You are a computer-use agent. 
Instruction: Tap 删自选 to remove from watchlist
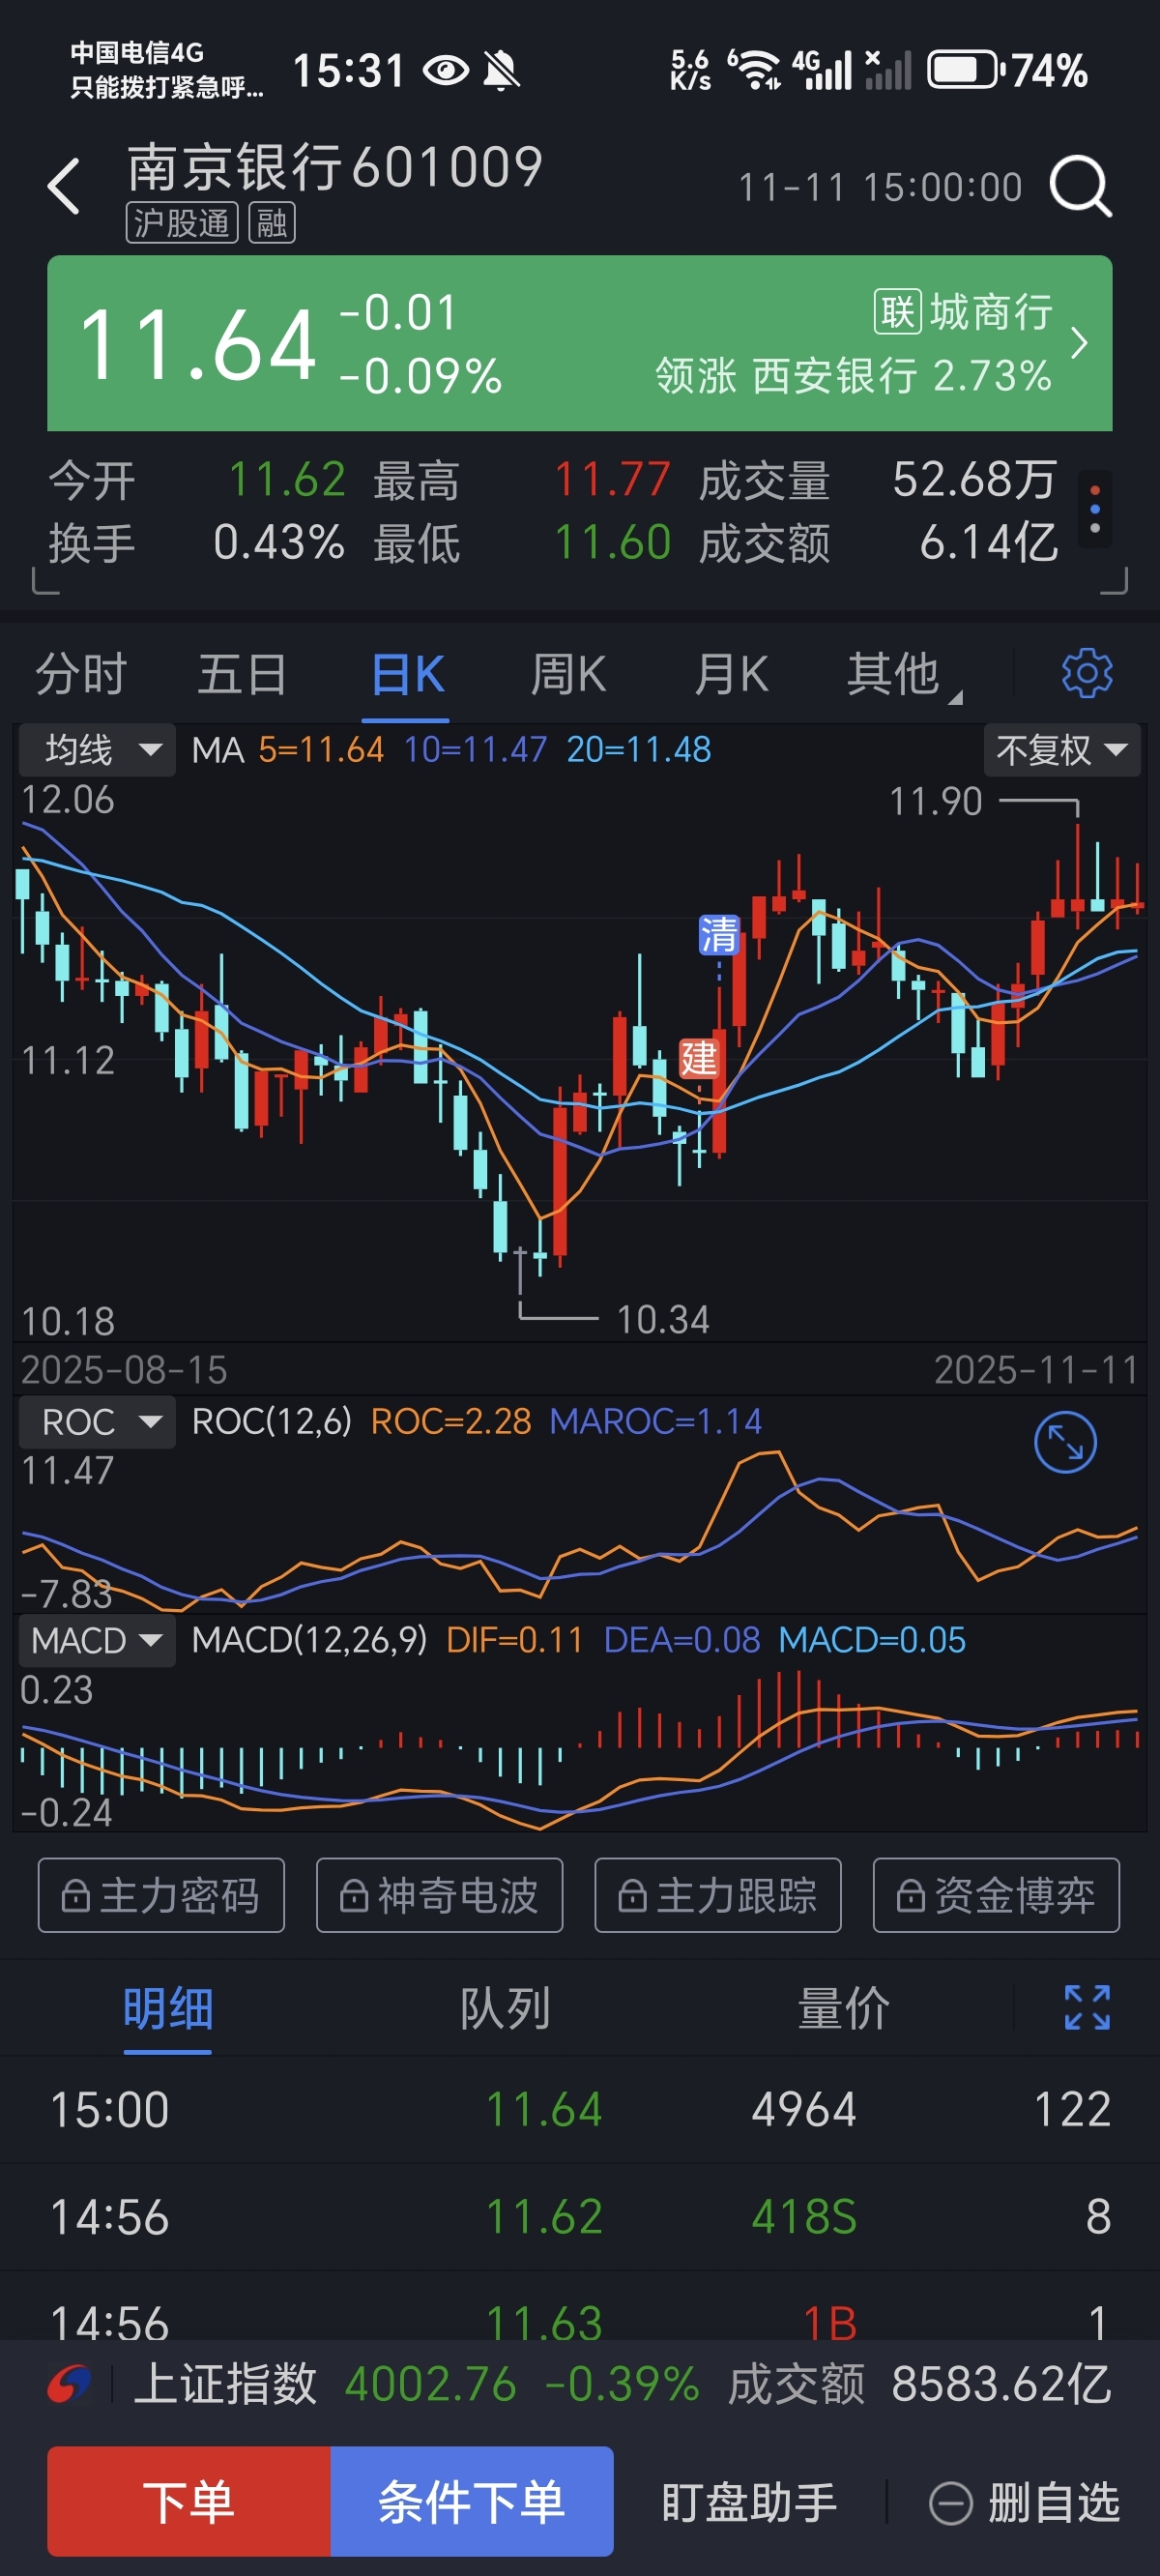[1025, 2503]
